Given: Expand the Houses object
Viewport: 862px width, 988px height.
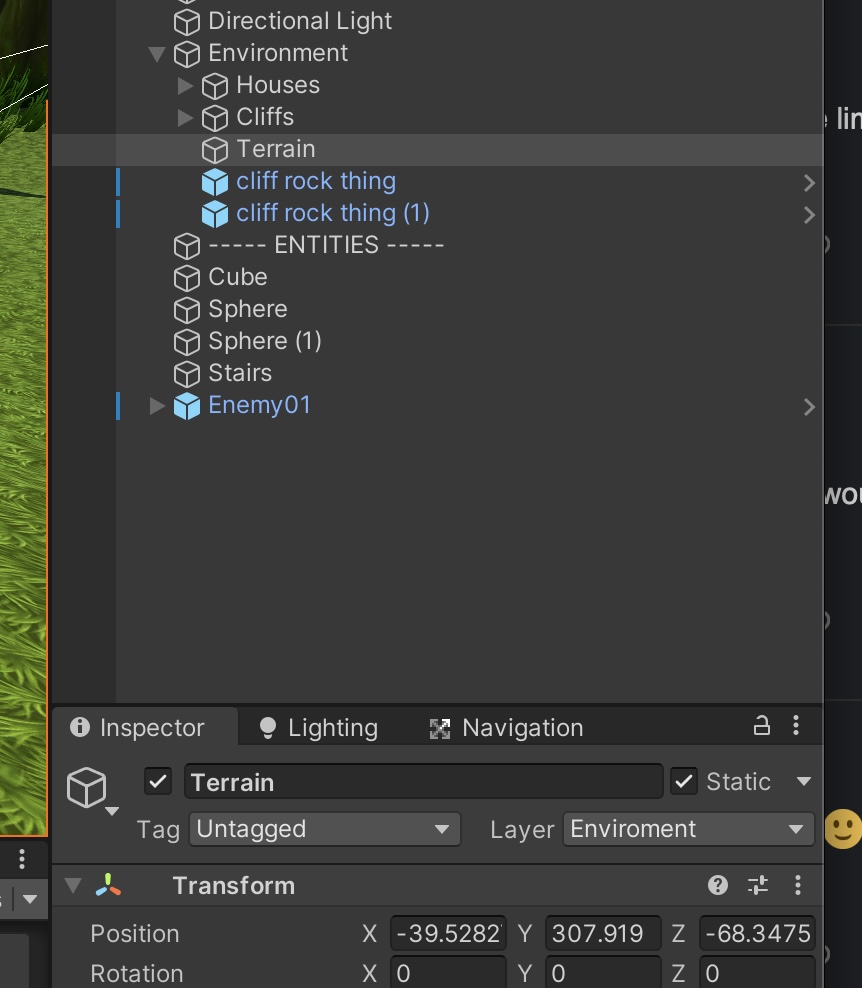Looking at the screenshot, I should pyautogui.click(x=185, y=85).
